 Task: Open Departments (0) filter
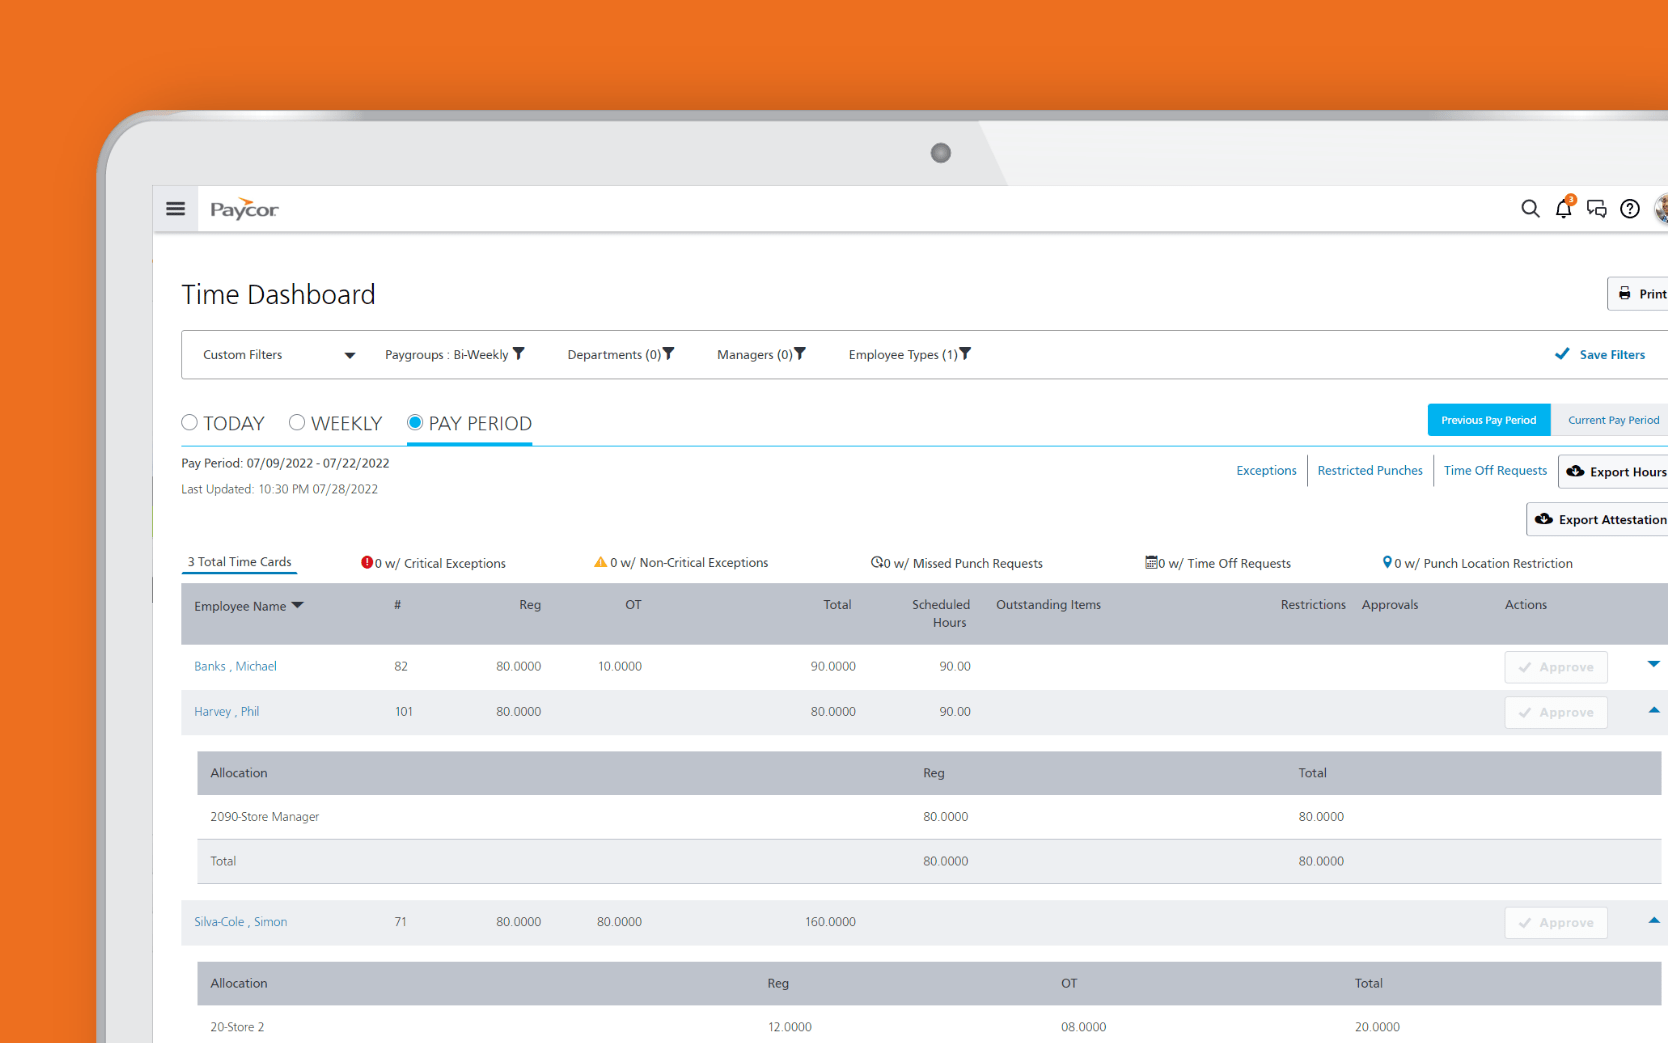coord(621,355)
